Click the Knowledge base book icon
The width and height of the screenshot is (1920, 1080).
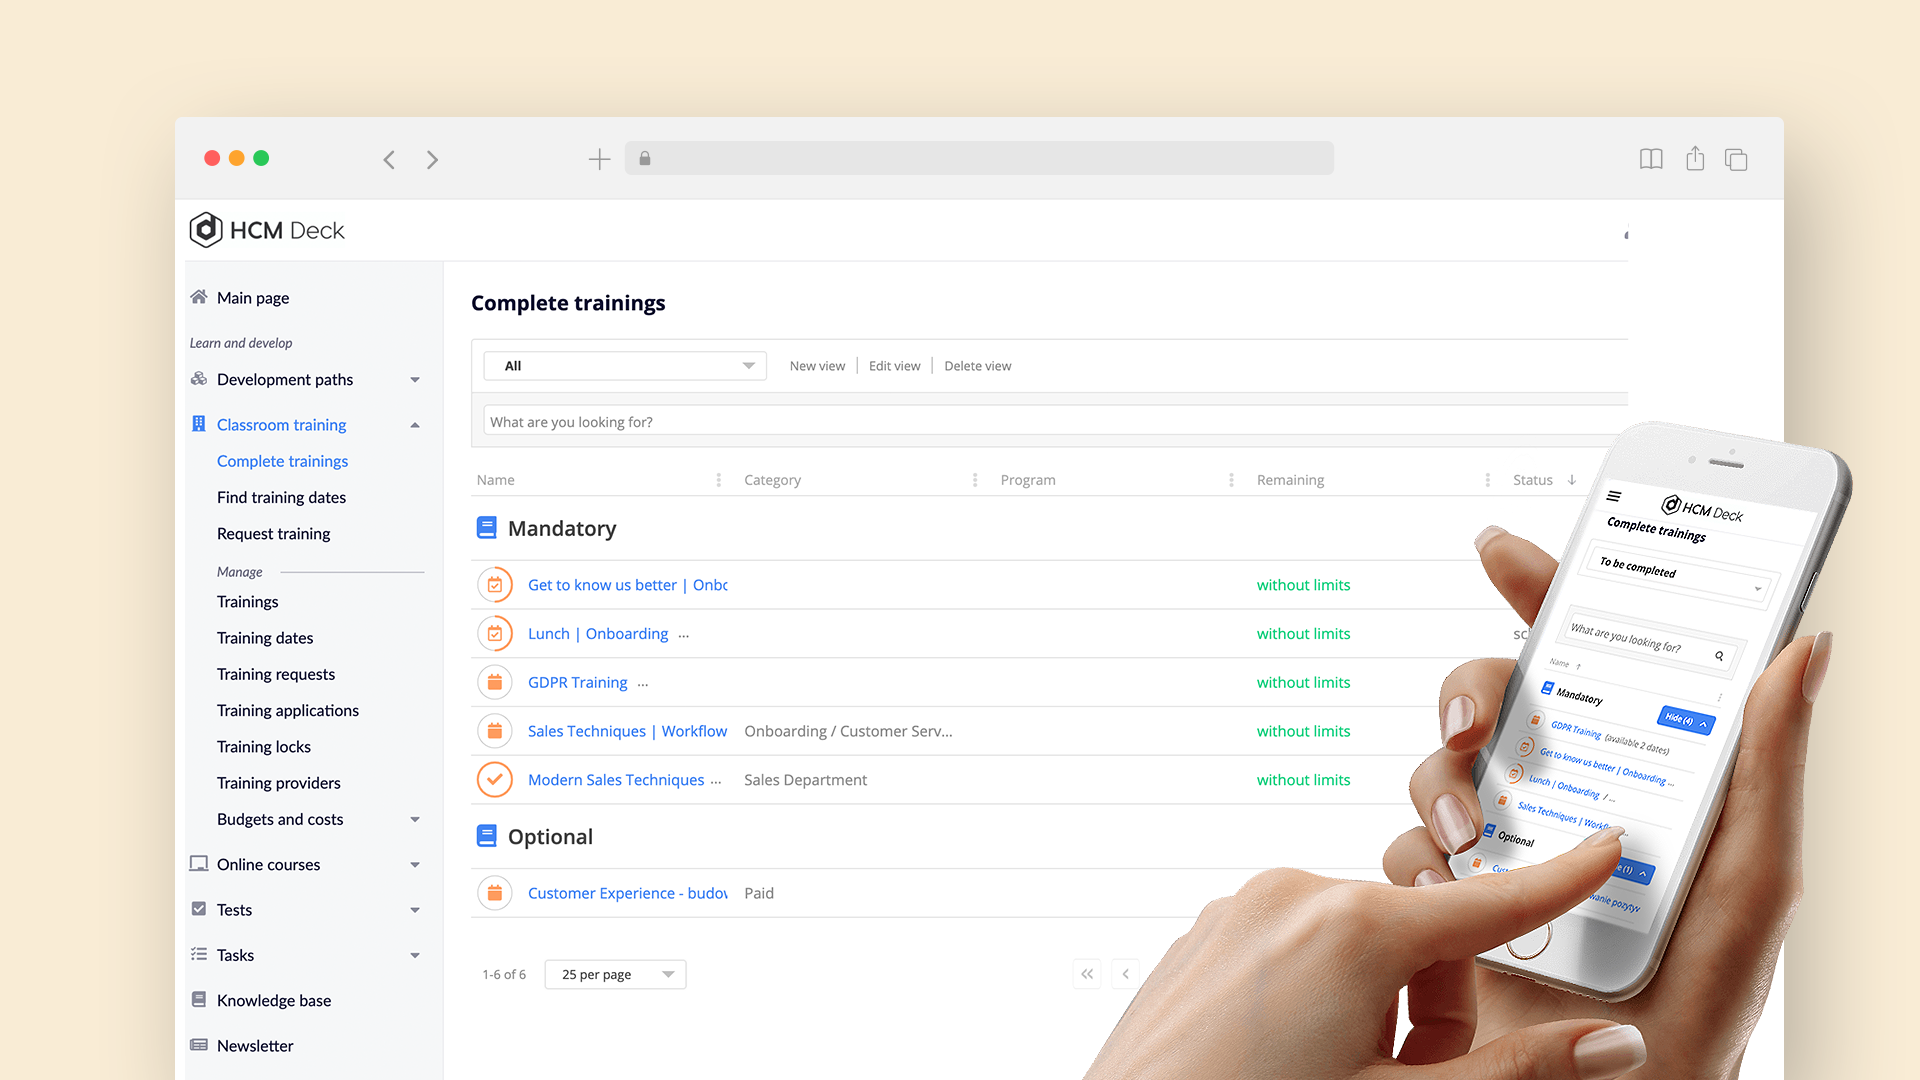click(199, 1000)
